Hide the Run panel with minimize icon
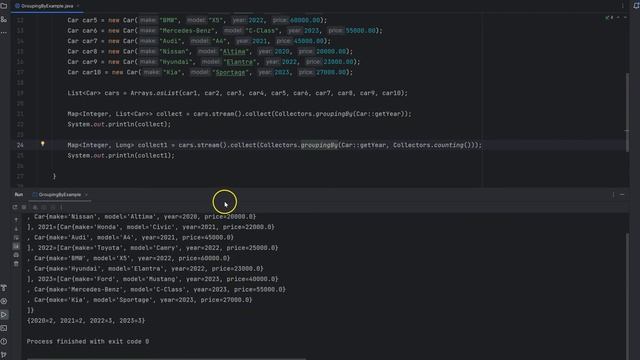The height and width of the screenshot is (360, 640). 622,195
